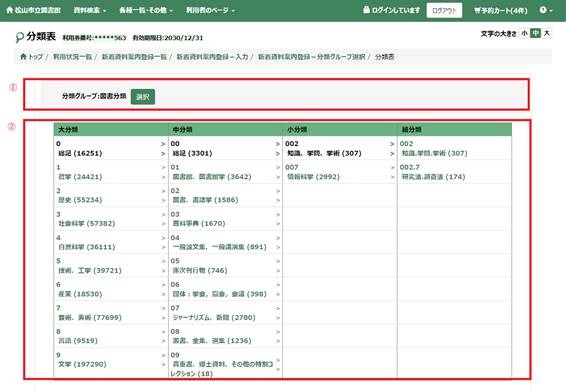566x391 pixels.
Task: Select minor class 002 知識、学問、学術 (307)
Action: [x=340, y=148]
